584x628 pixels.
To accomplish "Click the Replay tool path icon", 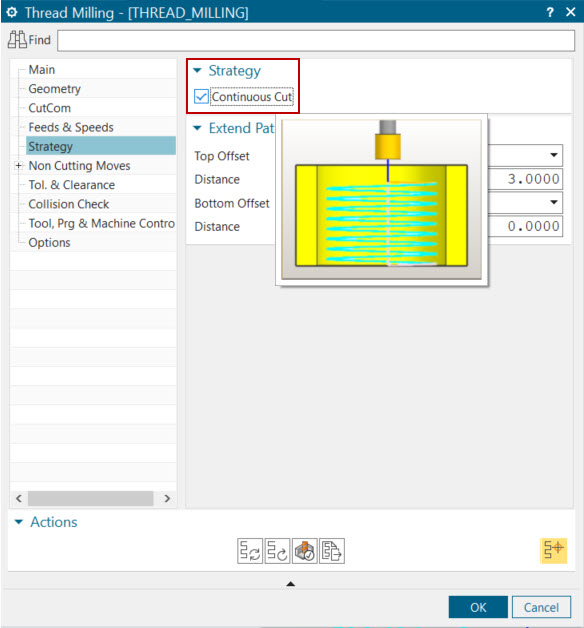I will point(277,551).
